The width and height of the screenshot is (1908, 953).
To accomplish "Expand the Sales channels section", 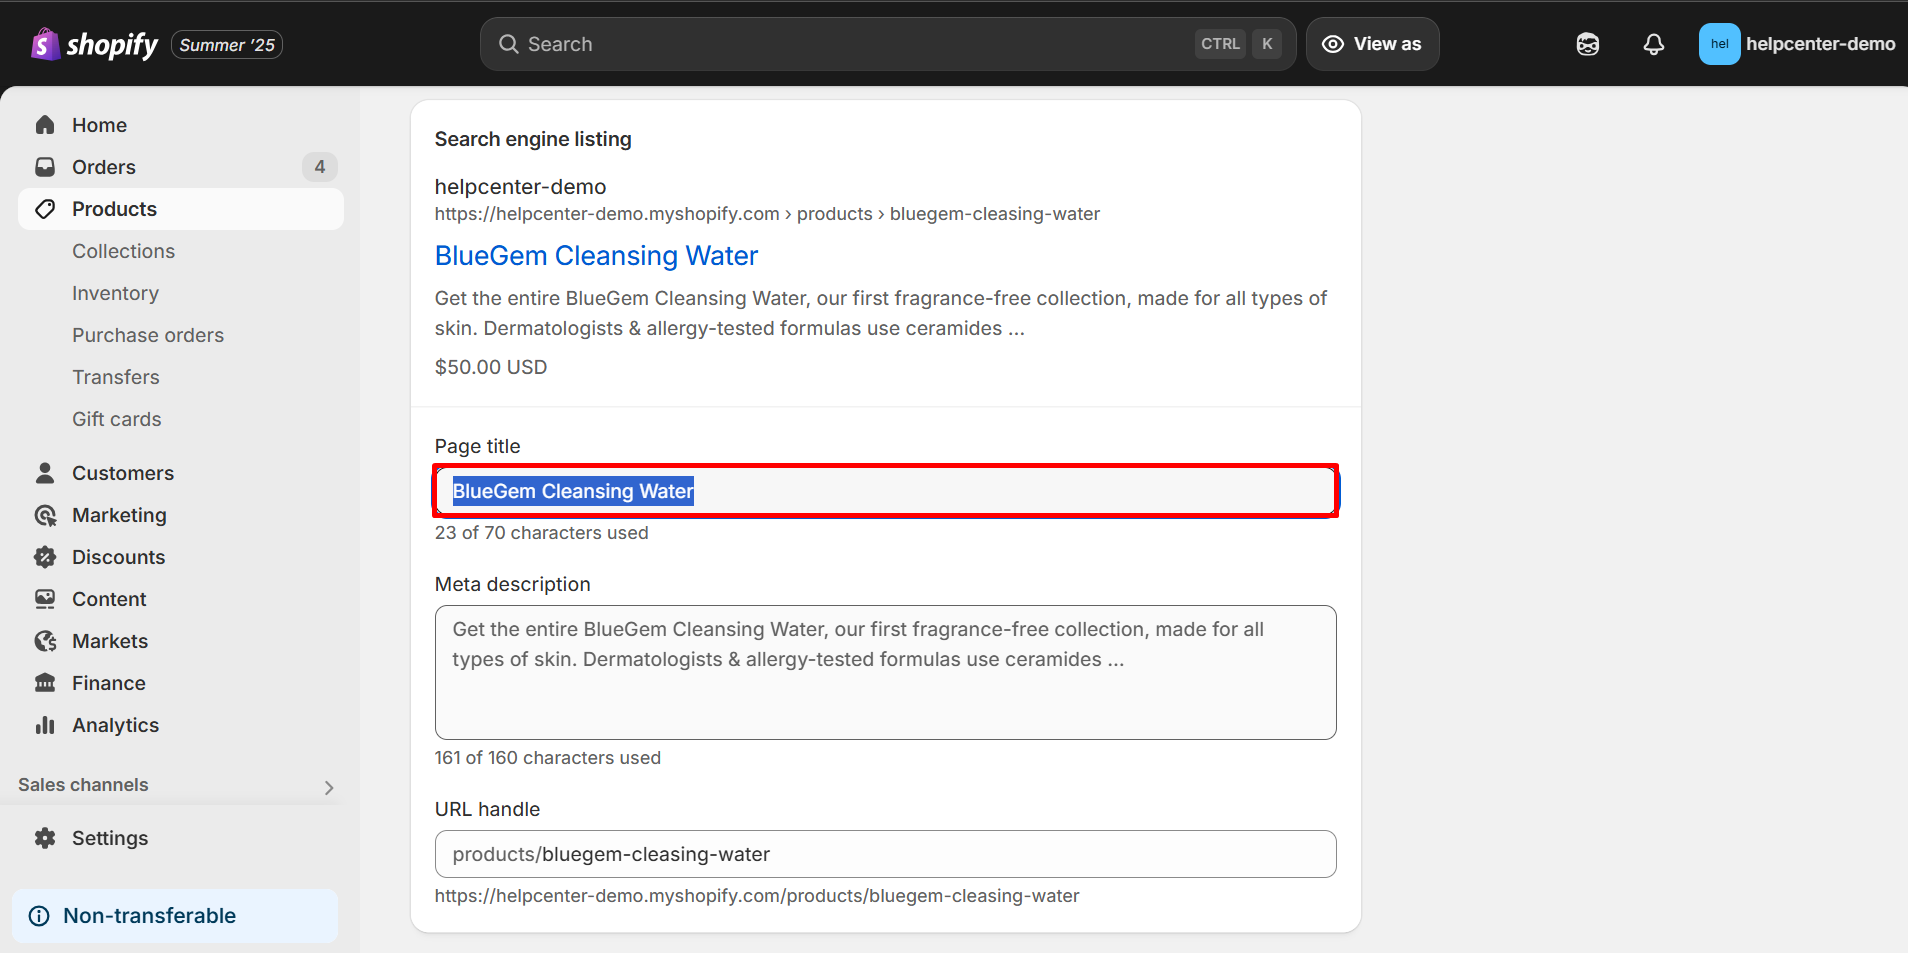I will (x=328, y=787).
